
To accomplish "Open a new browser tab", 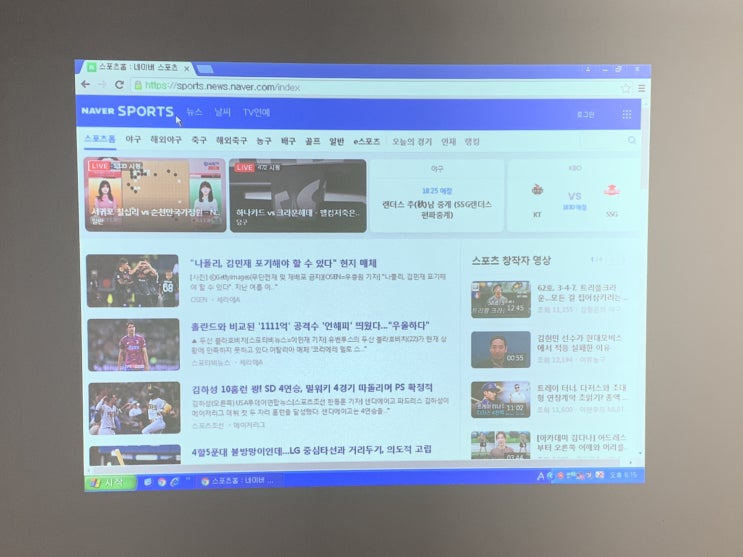I will pos(205,69).
